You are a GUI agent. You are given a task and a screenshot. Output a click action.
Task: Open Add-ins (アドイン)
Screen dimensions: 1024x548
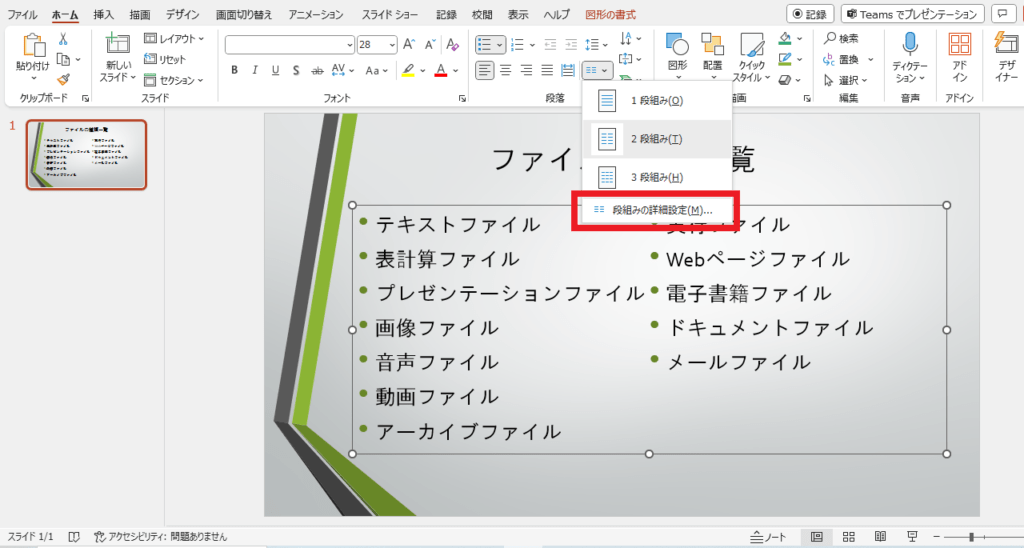(959, 57)
